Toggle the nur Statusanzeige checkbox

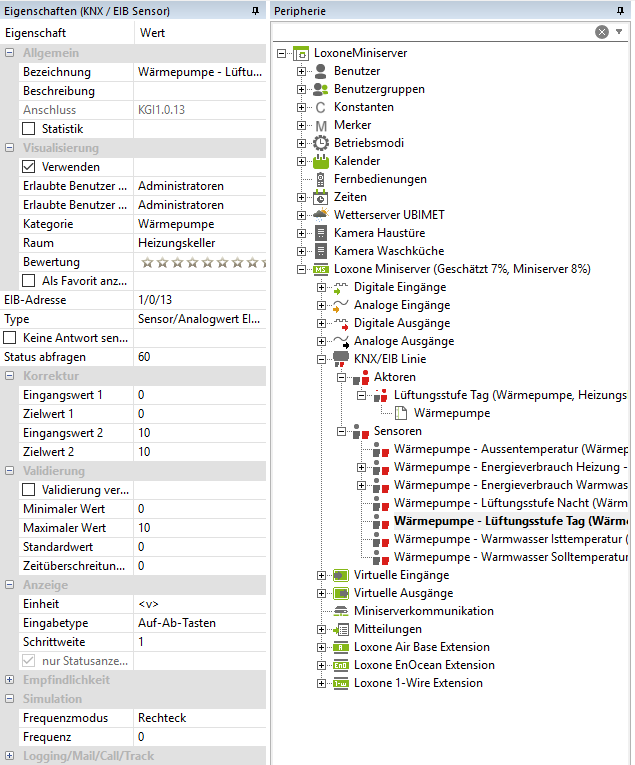click(29, 661)
